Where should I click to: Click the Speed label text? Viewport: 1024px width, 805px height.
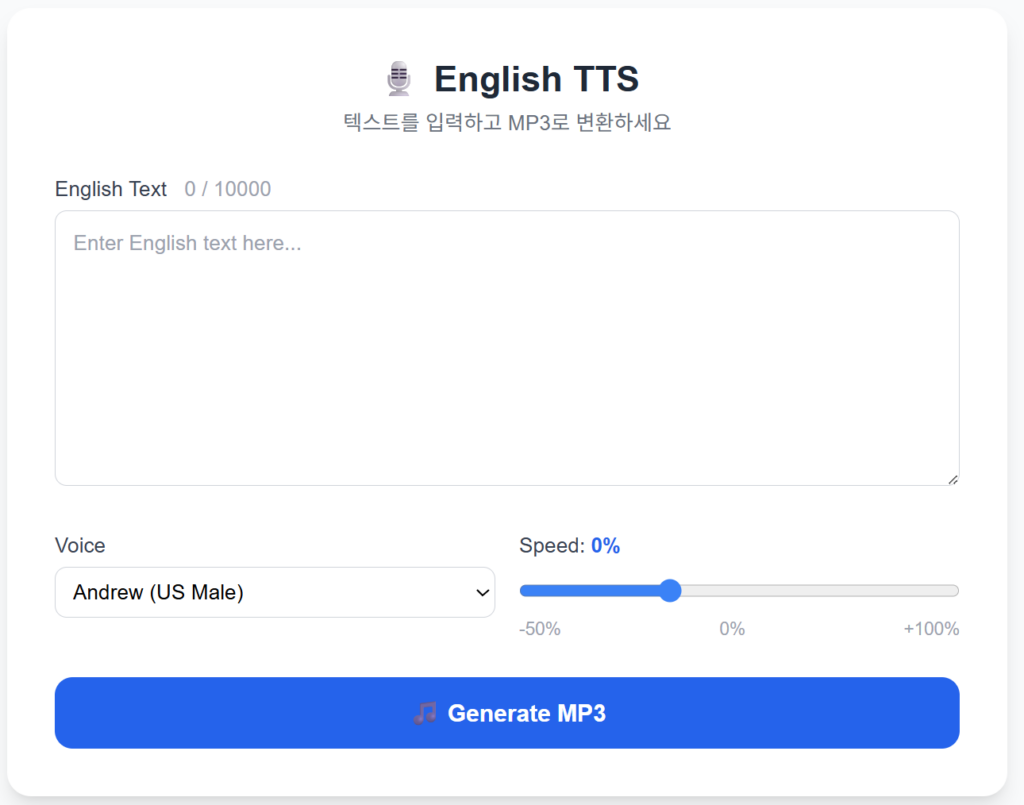click(551, 545)
